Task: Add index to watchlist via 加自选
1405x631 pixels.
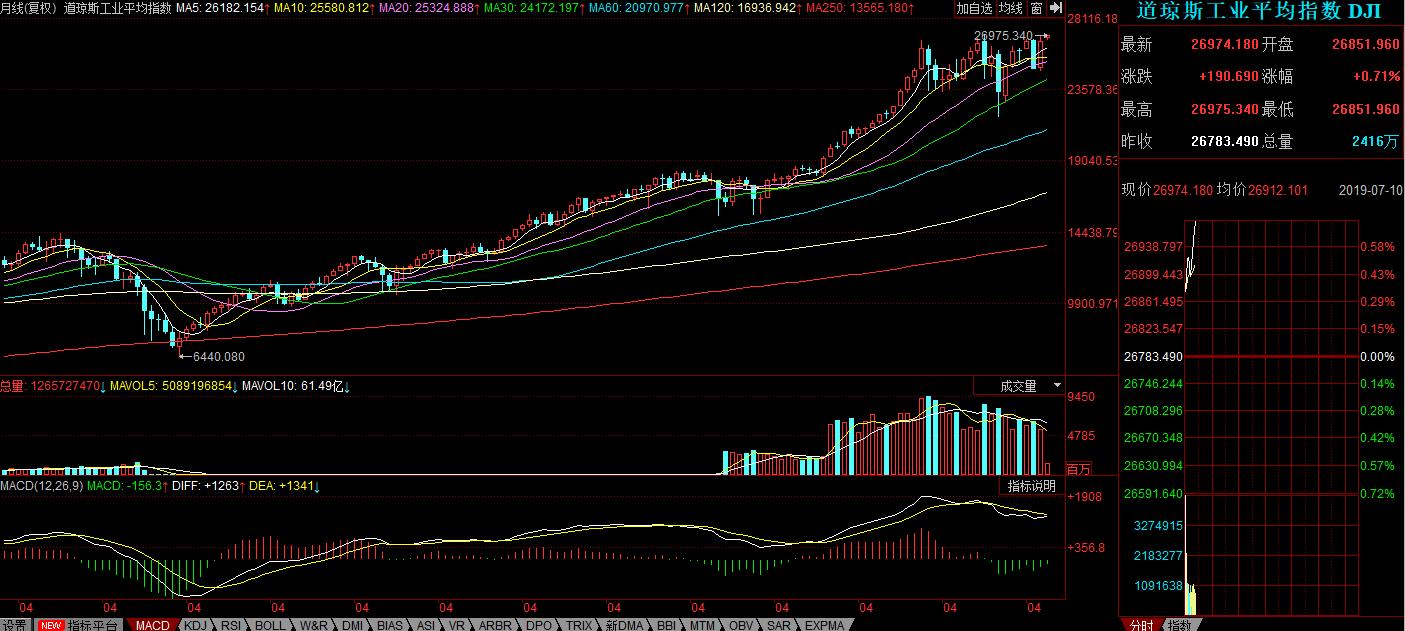Action: pyautogui.click(x=975, y=8)
